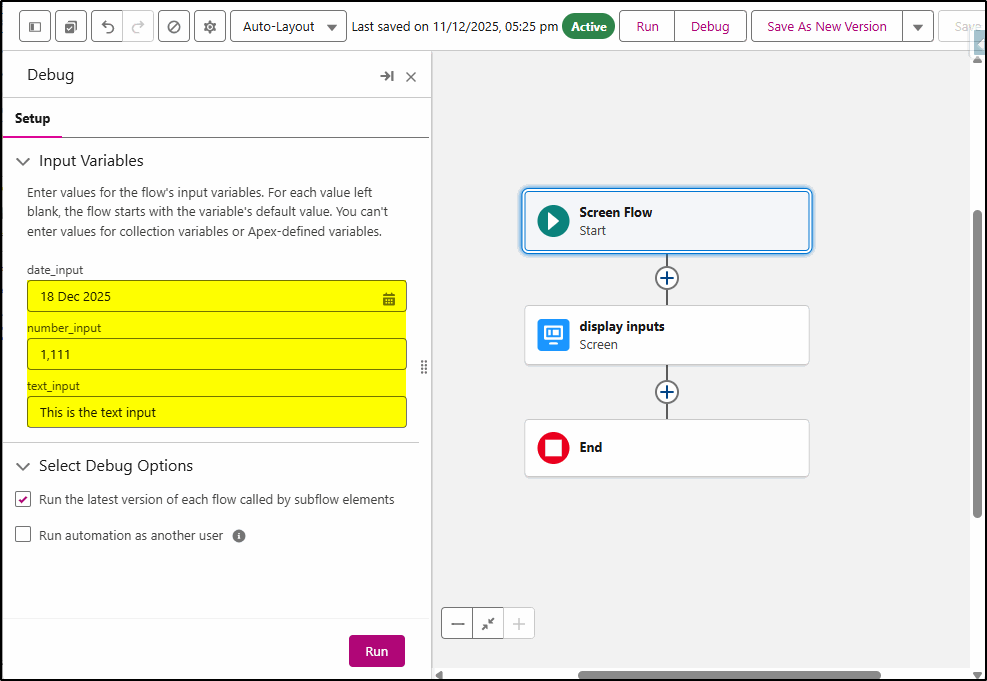Click the Debug button in top toolbar
This screenshot has width=987, height=681.
(x=710, y=27)
